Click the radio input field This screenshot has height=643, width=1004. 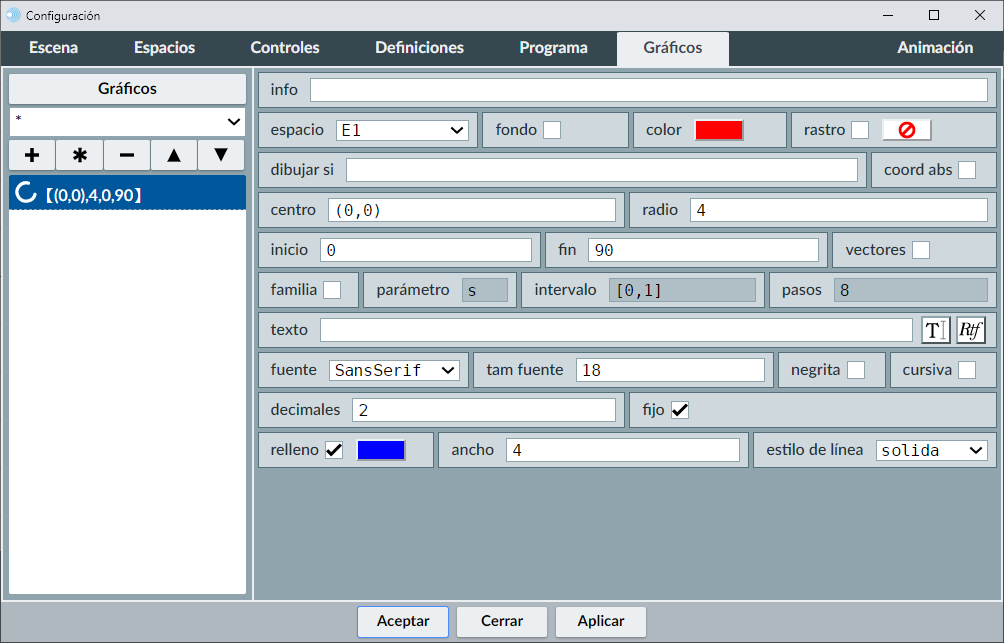click(x=838, y=210)
